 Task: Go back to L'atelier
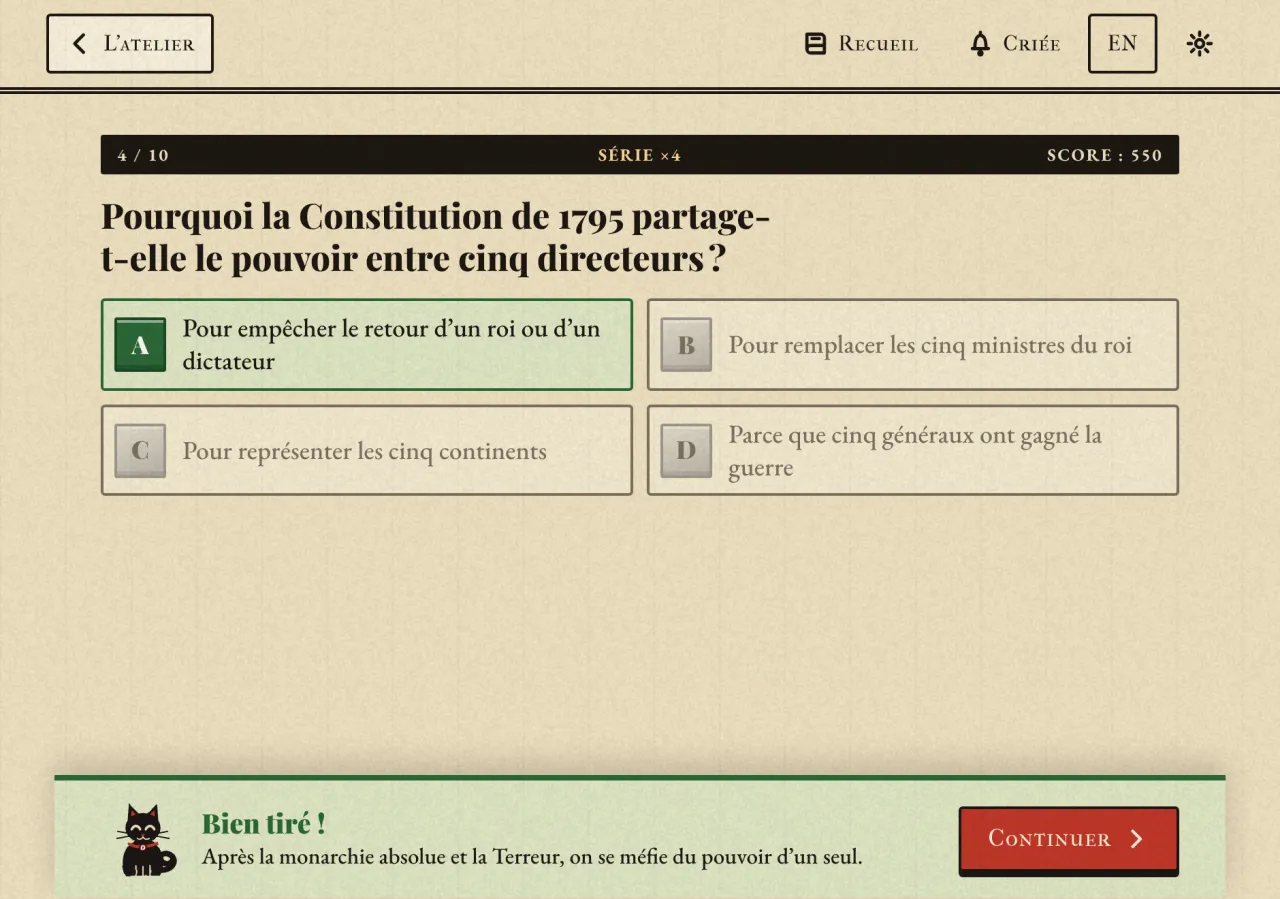pos(130,44)
